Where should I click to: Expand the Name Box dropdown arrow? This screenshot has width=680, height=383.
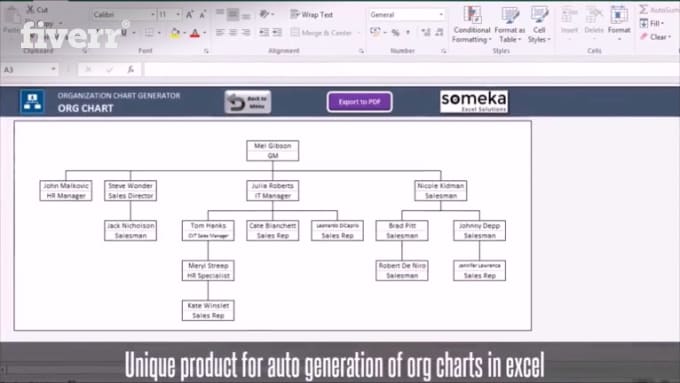pyautogui.click(x=53, y=69)
